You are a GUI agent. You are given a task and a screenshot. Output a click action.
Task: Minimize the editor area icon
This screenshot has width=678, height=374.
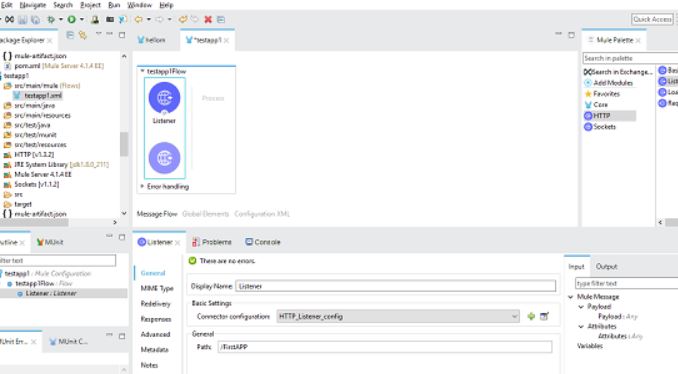(558, 34)
